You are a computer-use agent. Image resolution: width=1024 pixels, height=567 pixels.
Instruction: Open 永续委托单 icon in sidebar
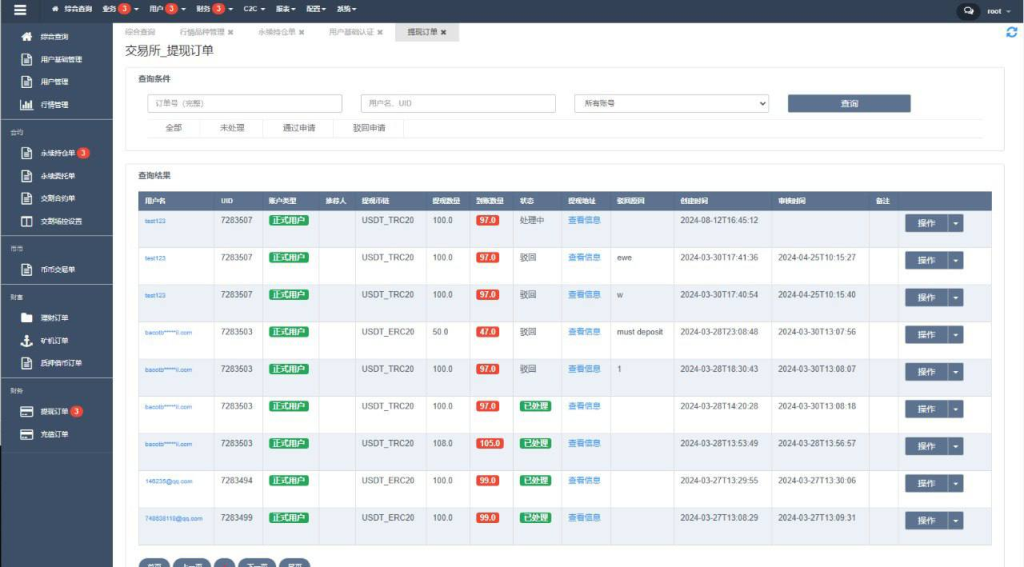pyautogui.click(x=27, y=176)
